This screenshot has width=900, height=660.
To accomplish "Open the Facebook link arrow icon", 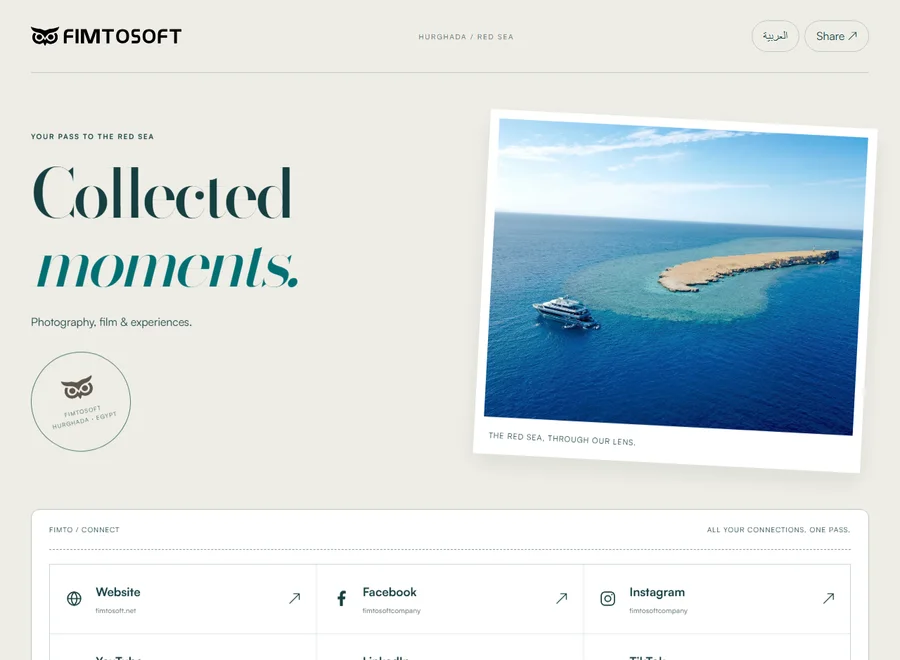I will pyautogui.click(x=561, y=599).
